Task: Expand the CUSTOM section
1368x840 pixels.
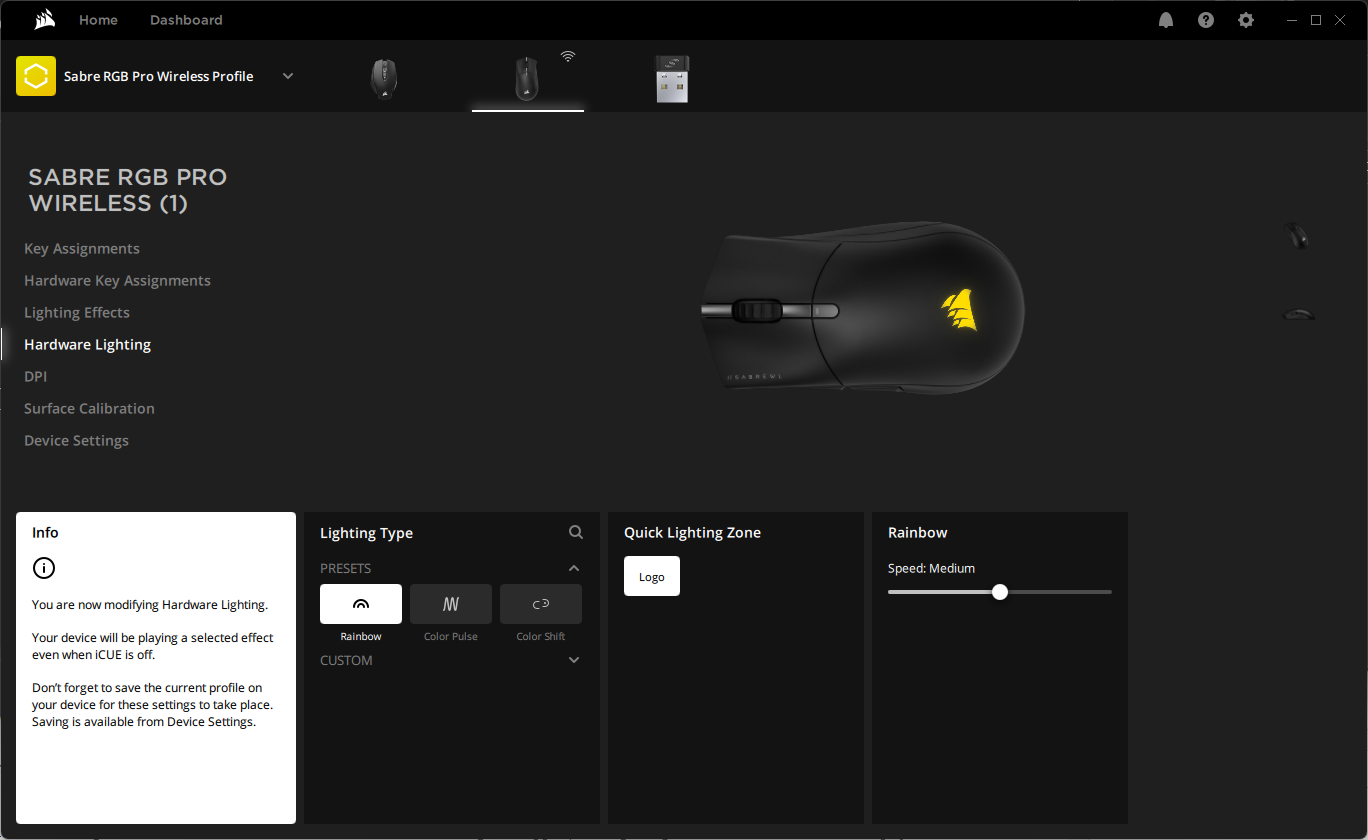Action: (574, 660)
